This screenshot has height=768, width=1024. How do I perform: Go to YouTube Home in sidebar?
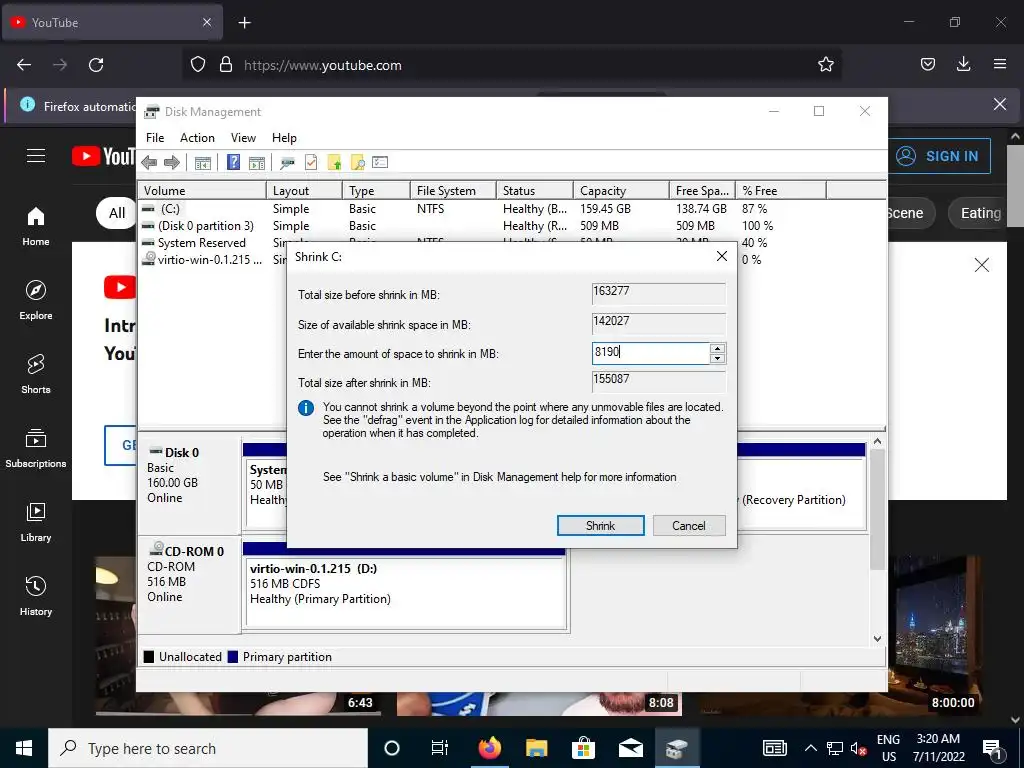click(36, 227)
